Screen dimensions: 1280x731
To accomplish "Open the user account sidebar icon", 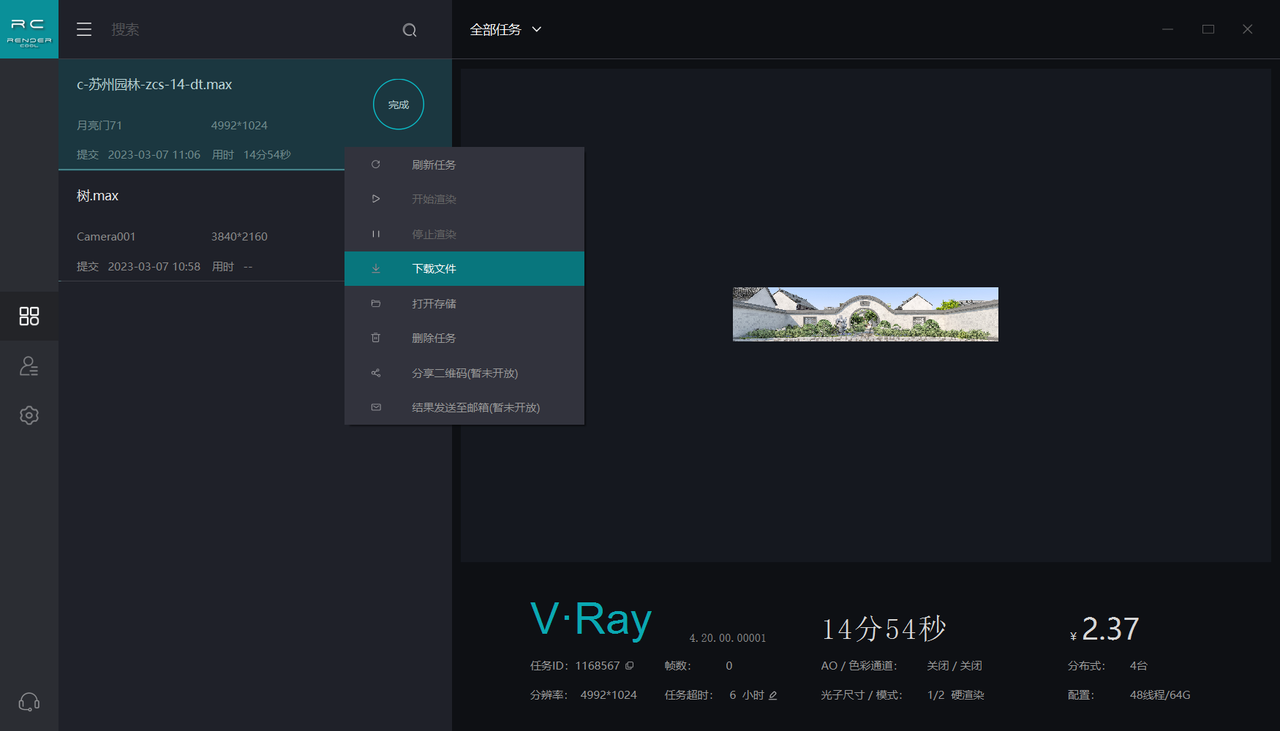I will pos(29,366).
